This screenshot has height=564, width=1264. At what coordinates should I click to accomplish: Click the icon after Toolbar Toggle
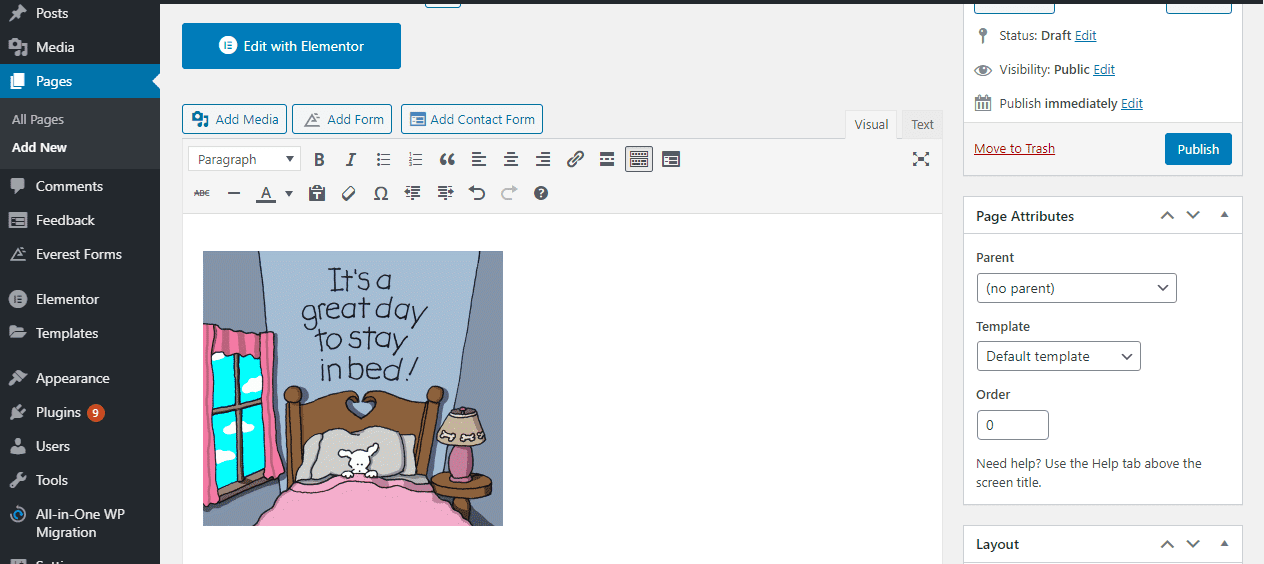671,159
